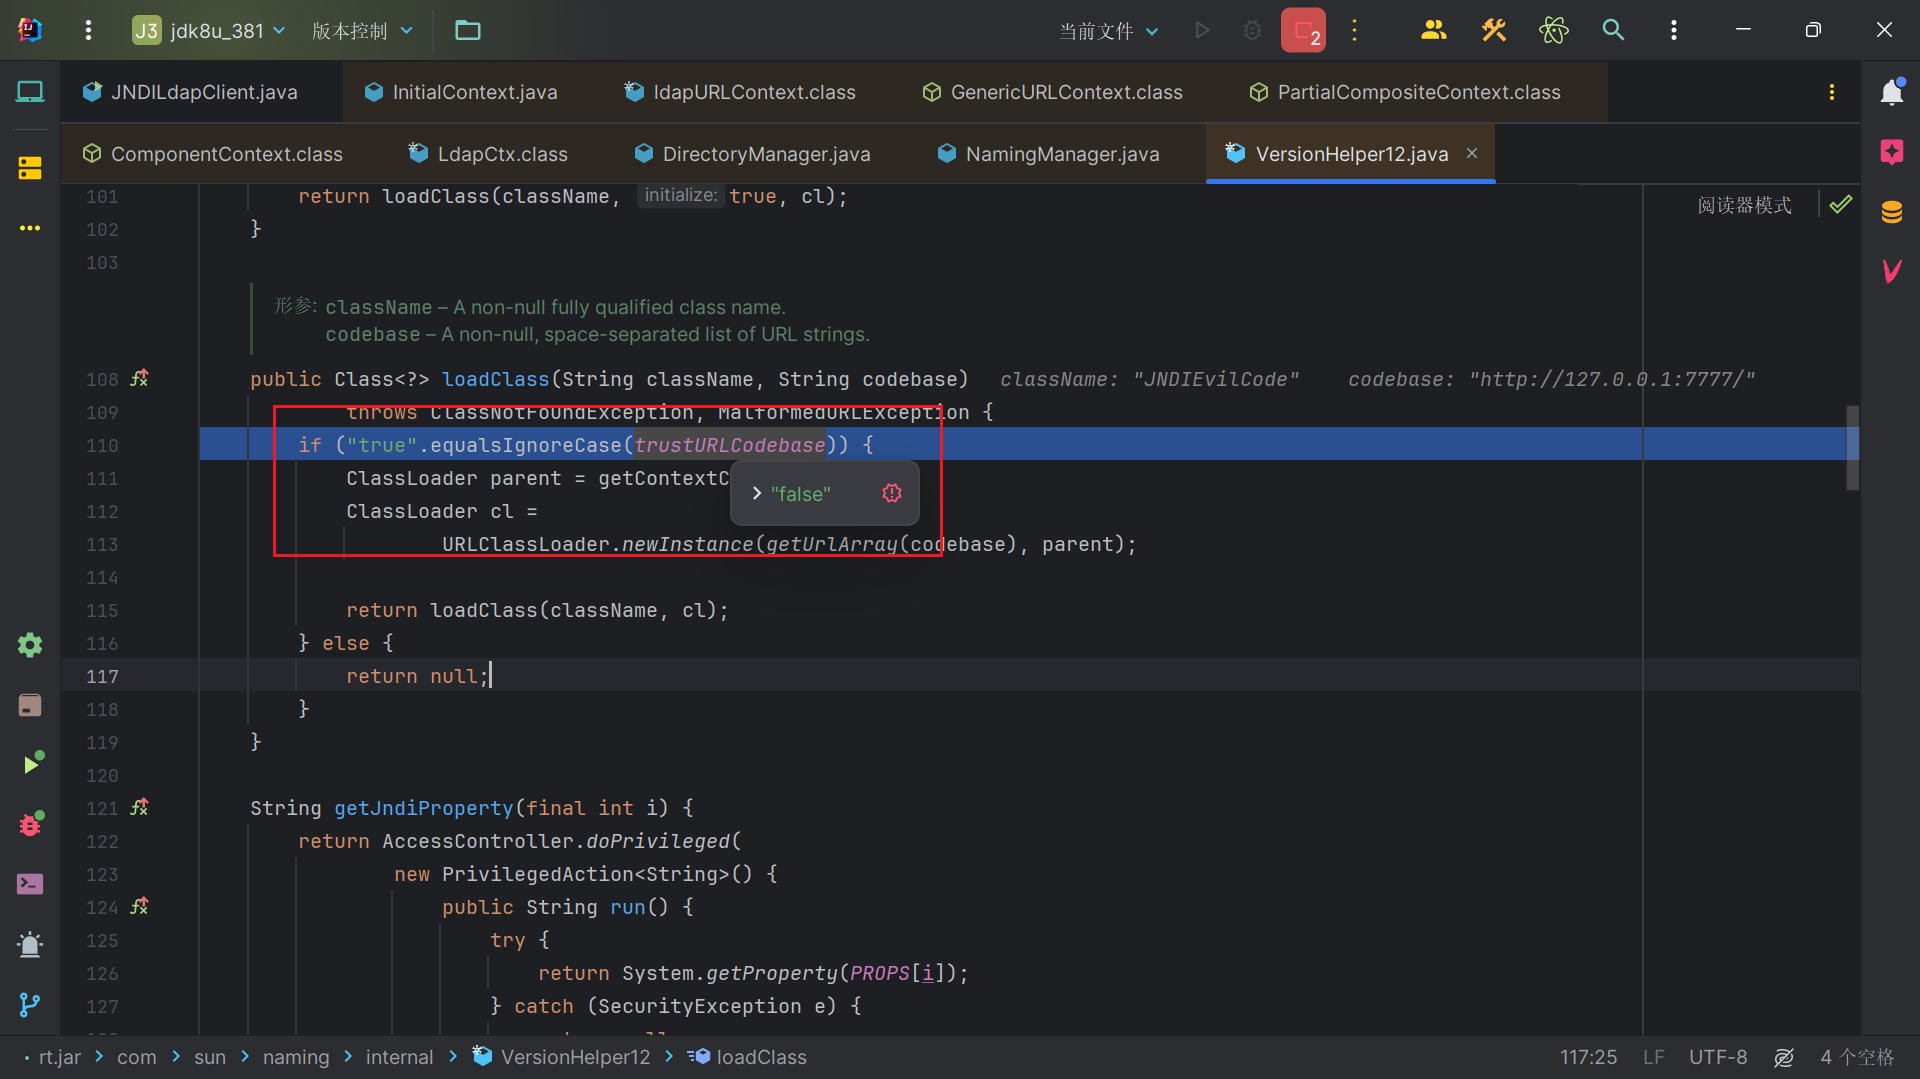Screen dimensions: 1920x1079
Task: Click the stop debug session button
Action: [x=1303, y=30]
